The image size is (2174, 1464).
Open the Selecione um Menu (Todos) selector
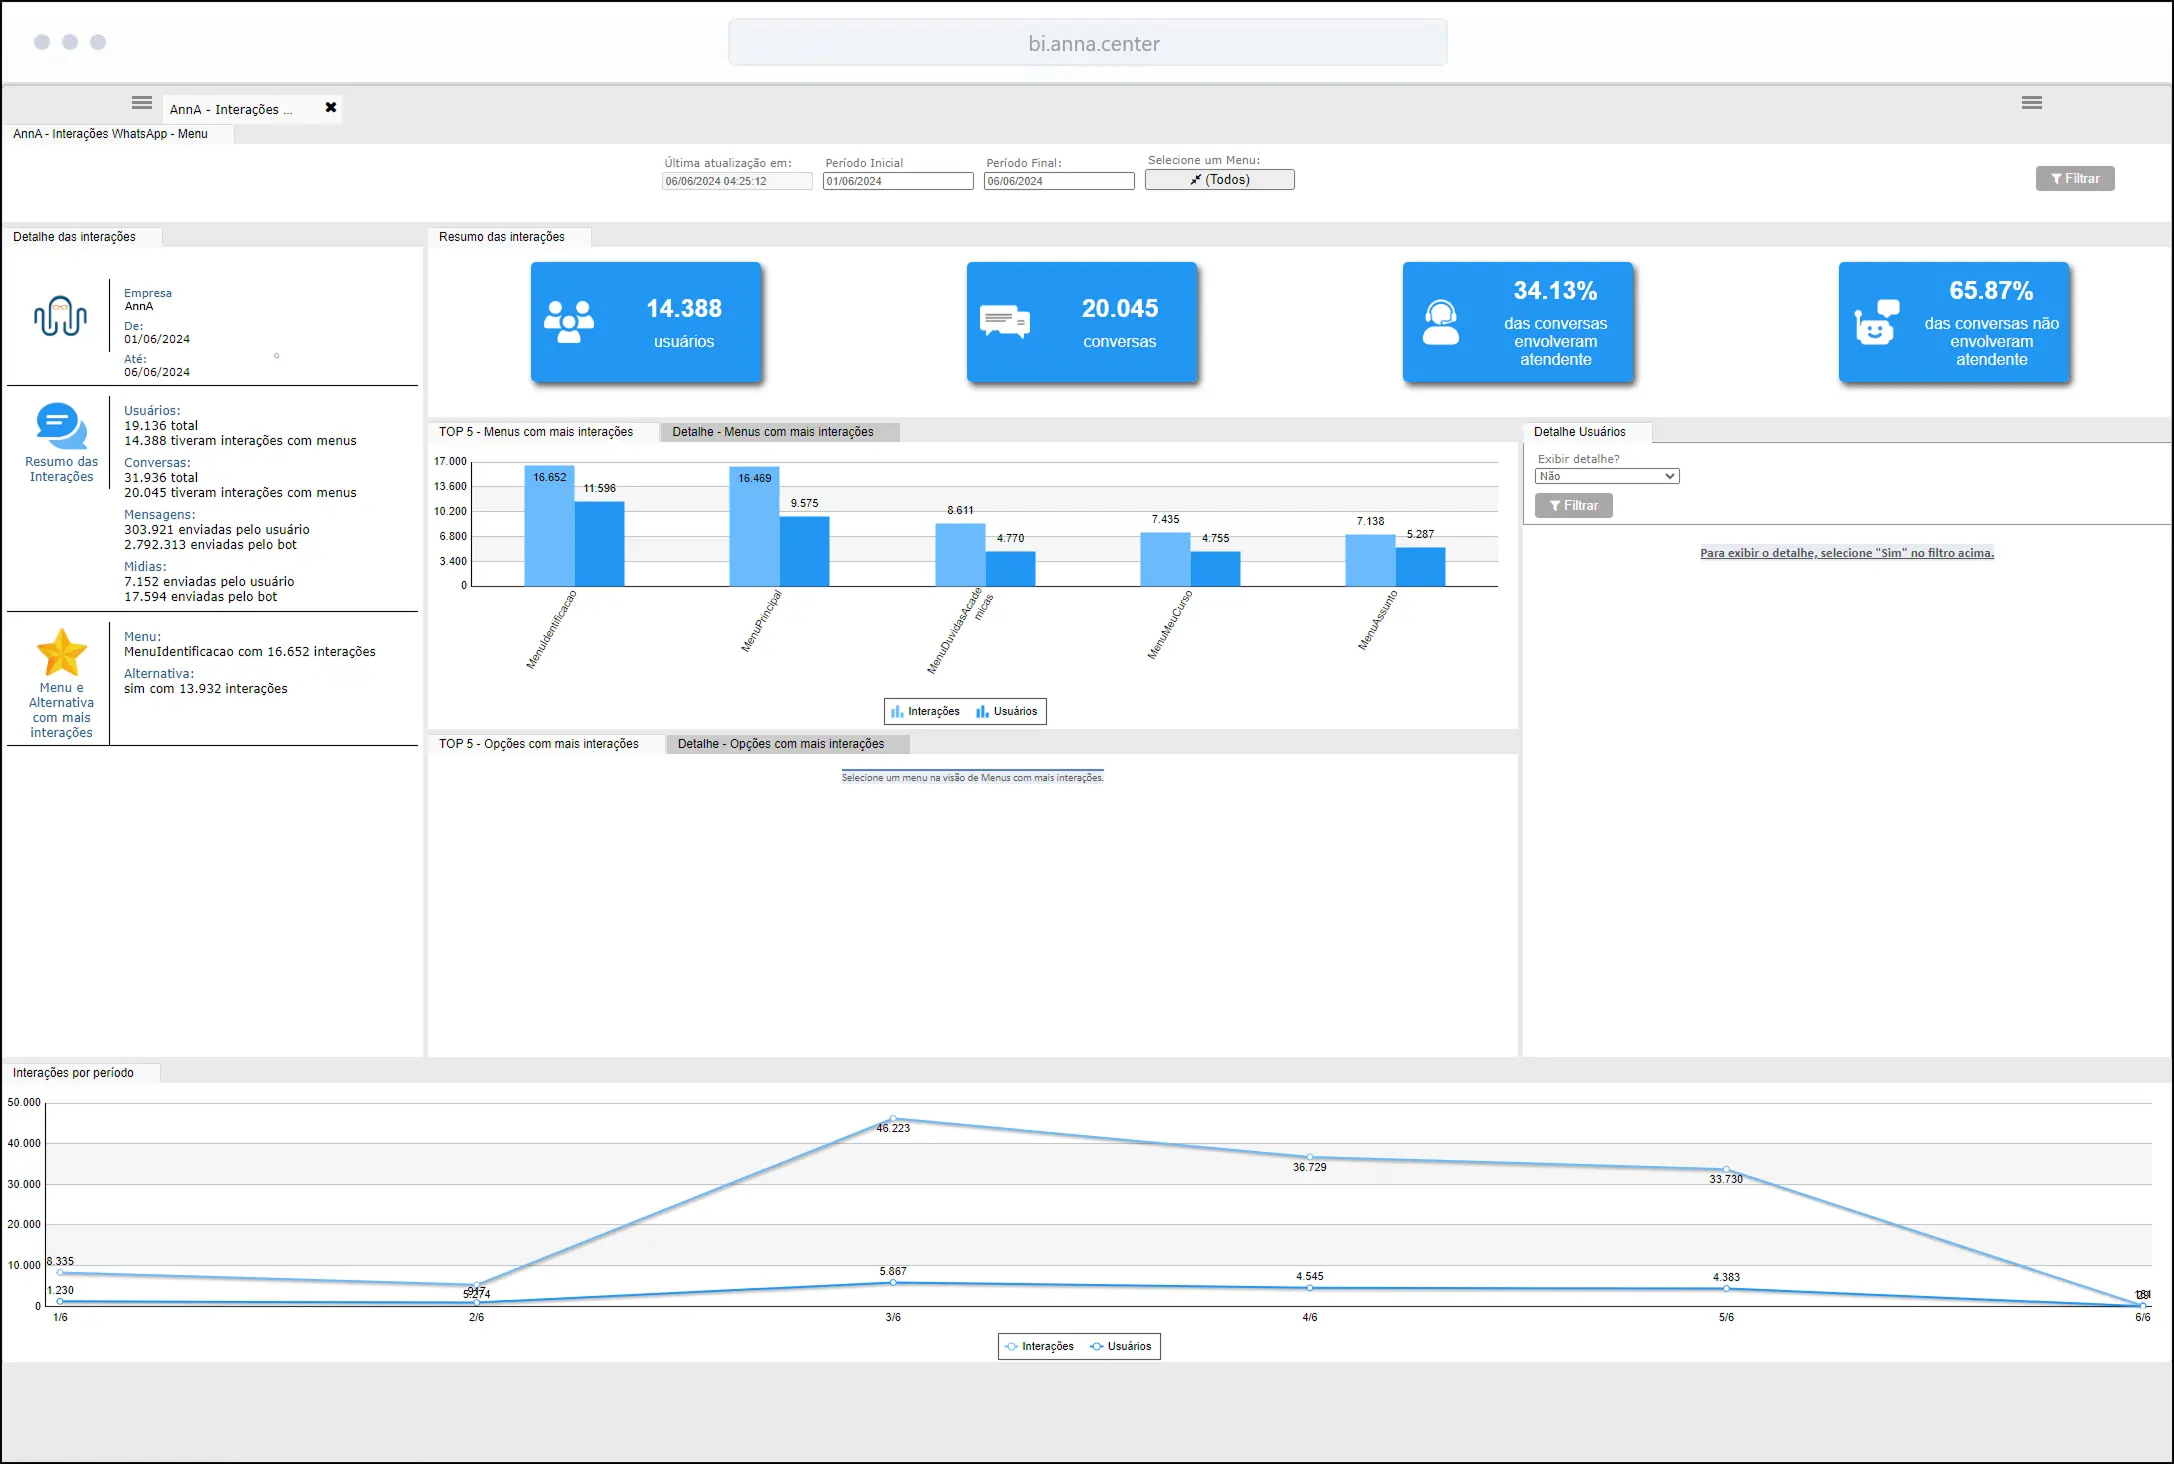(x=1219, y=180)
